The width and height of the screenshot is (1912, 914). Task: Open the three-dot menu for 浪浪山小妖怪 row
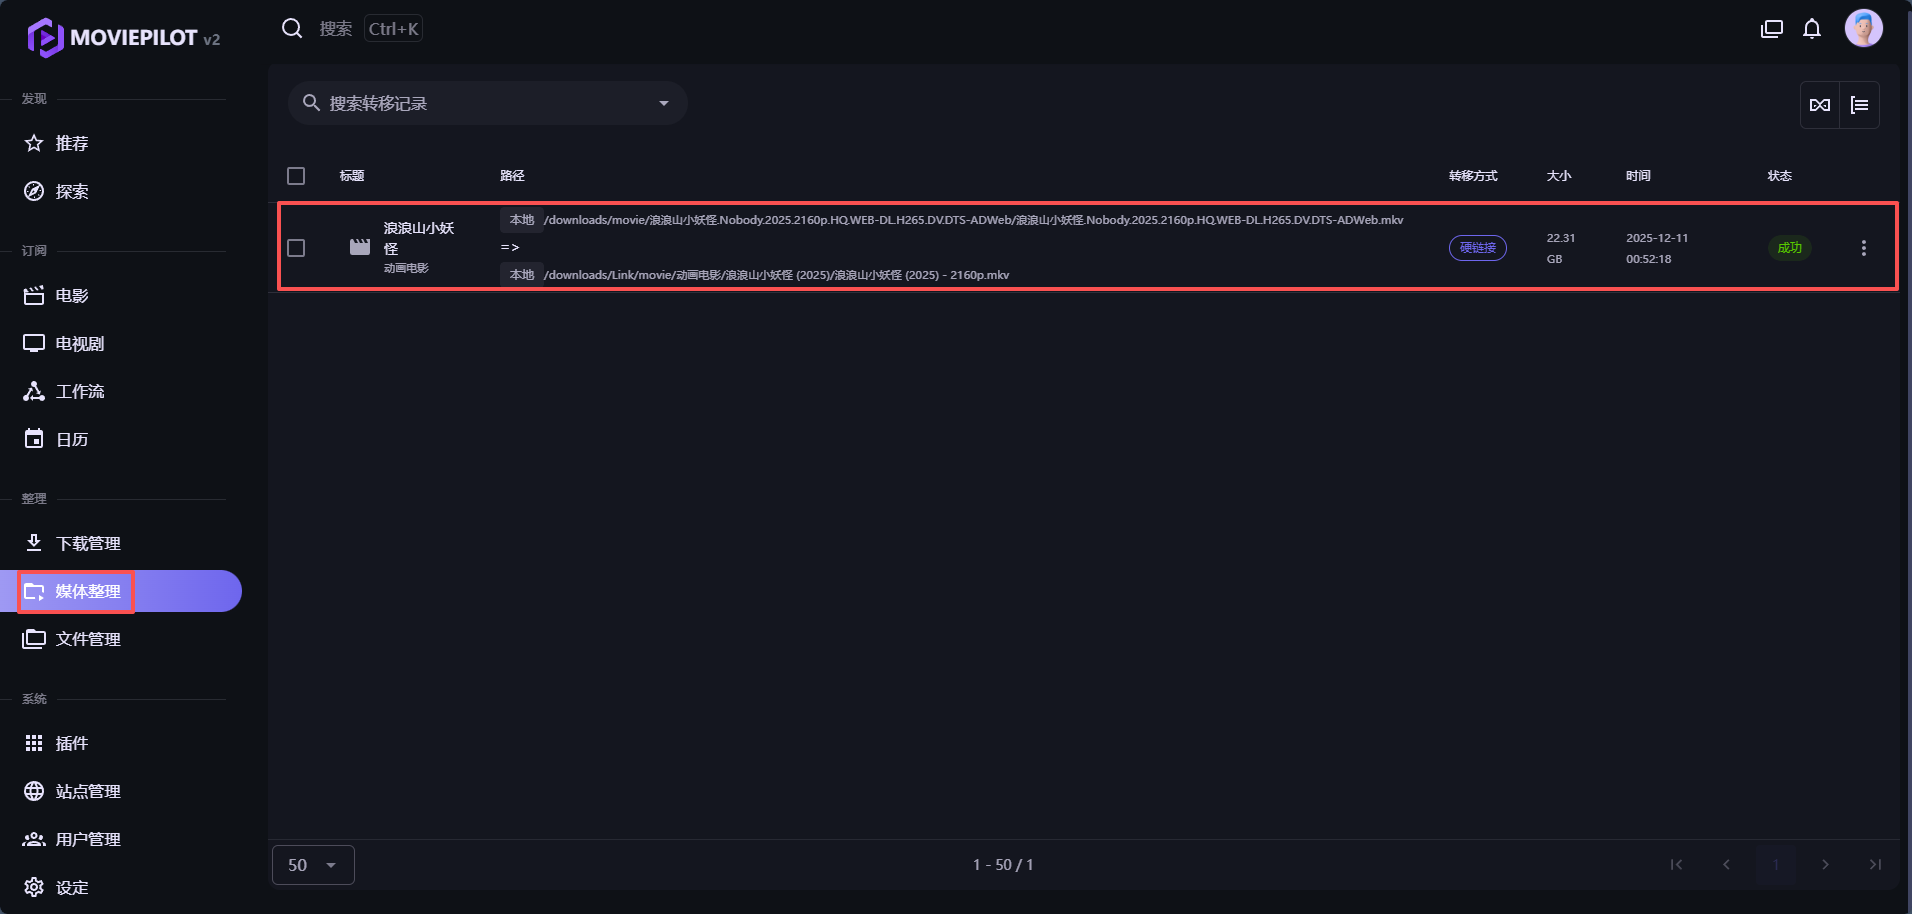[1863, 248]
